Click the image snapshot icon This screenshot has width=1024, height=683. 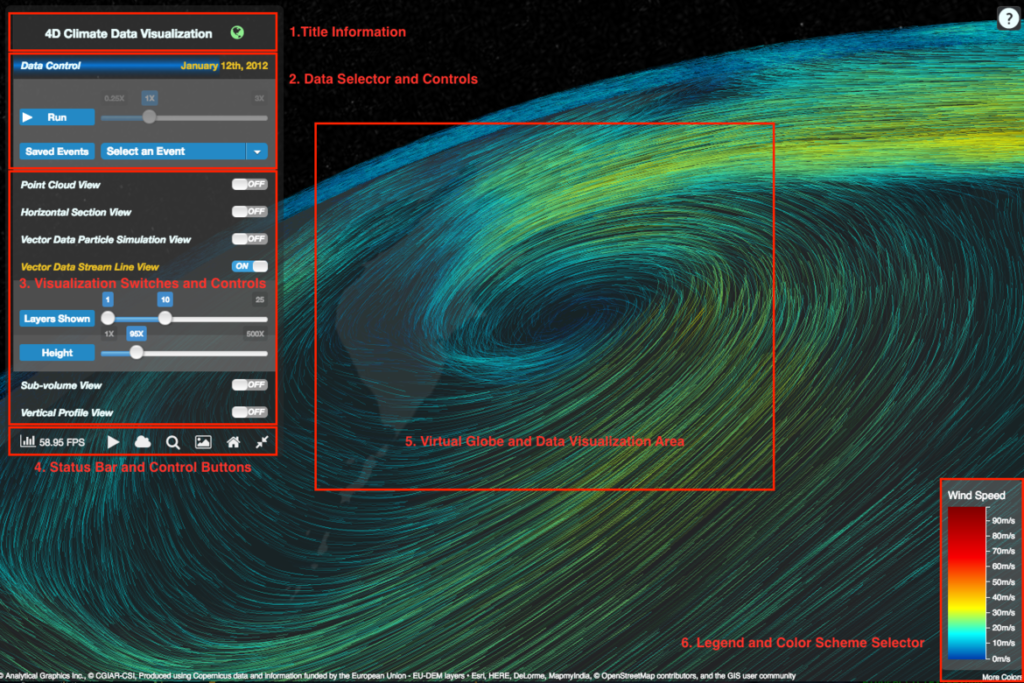click(x=203, y=441)
